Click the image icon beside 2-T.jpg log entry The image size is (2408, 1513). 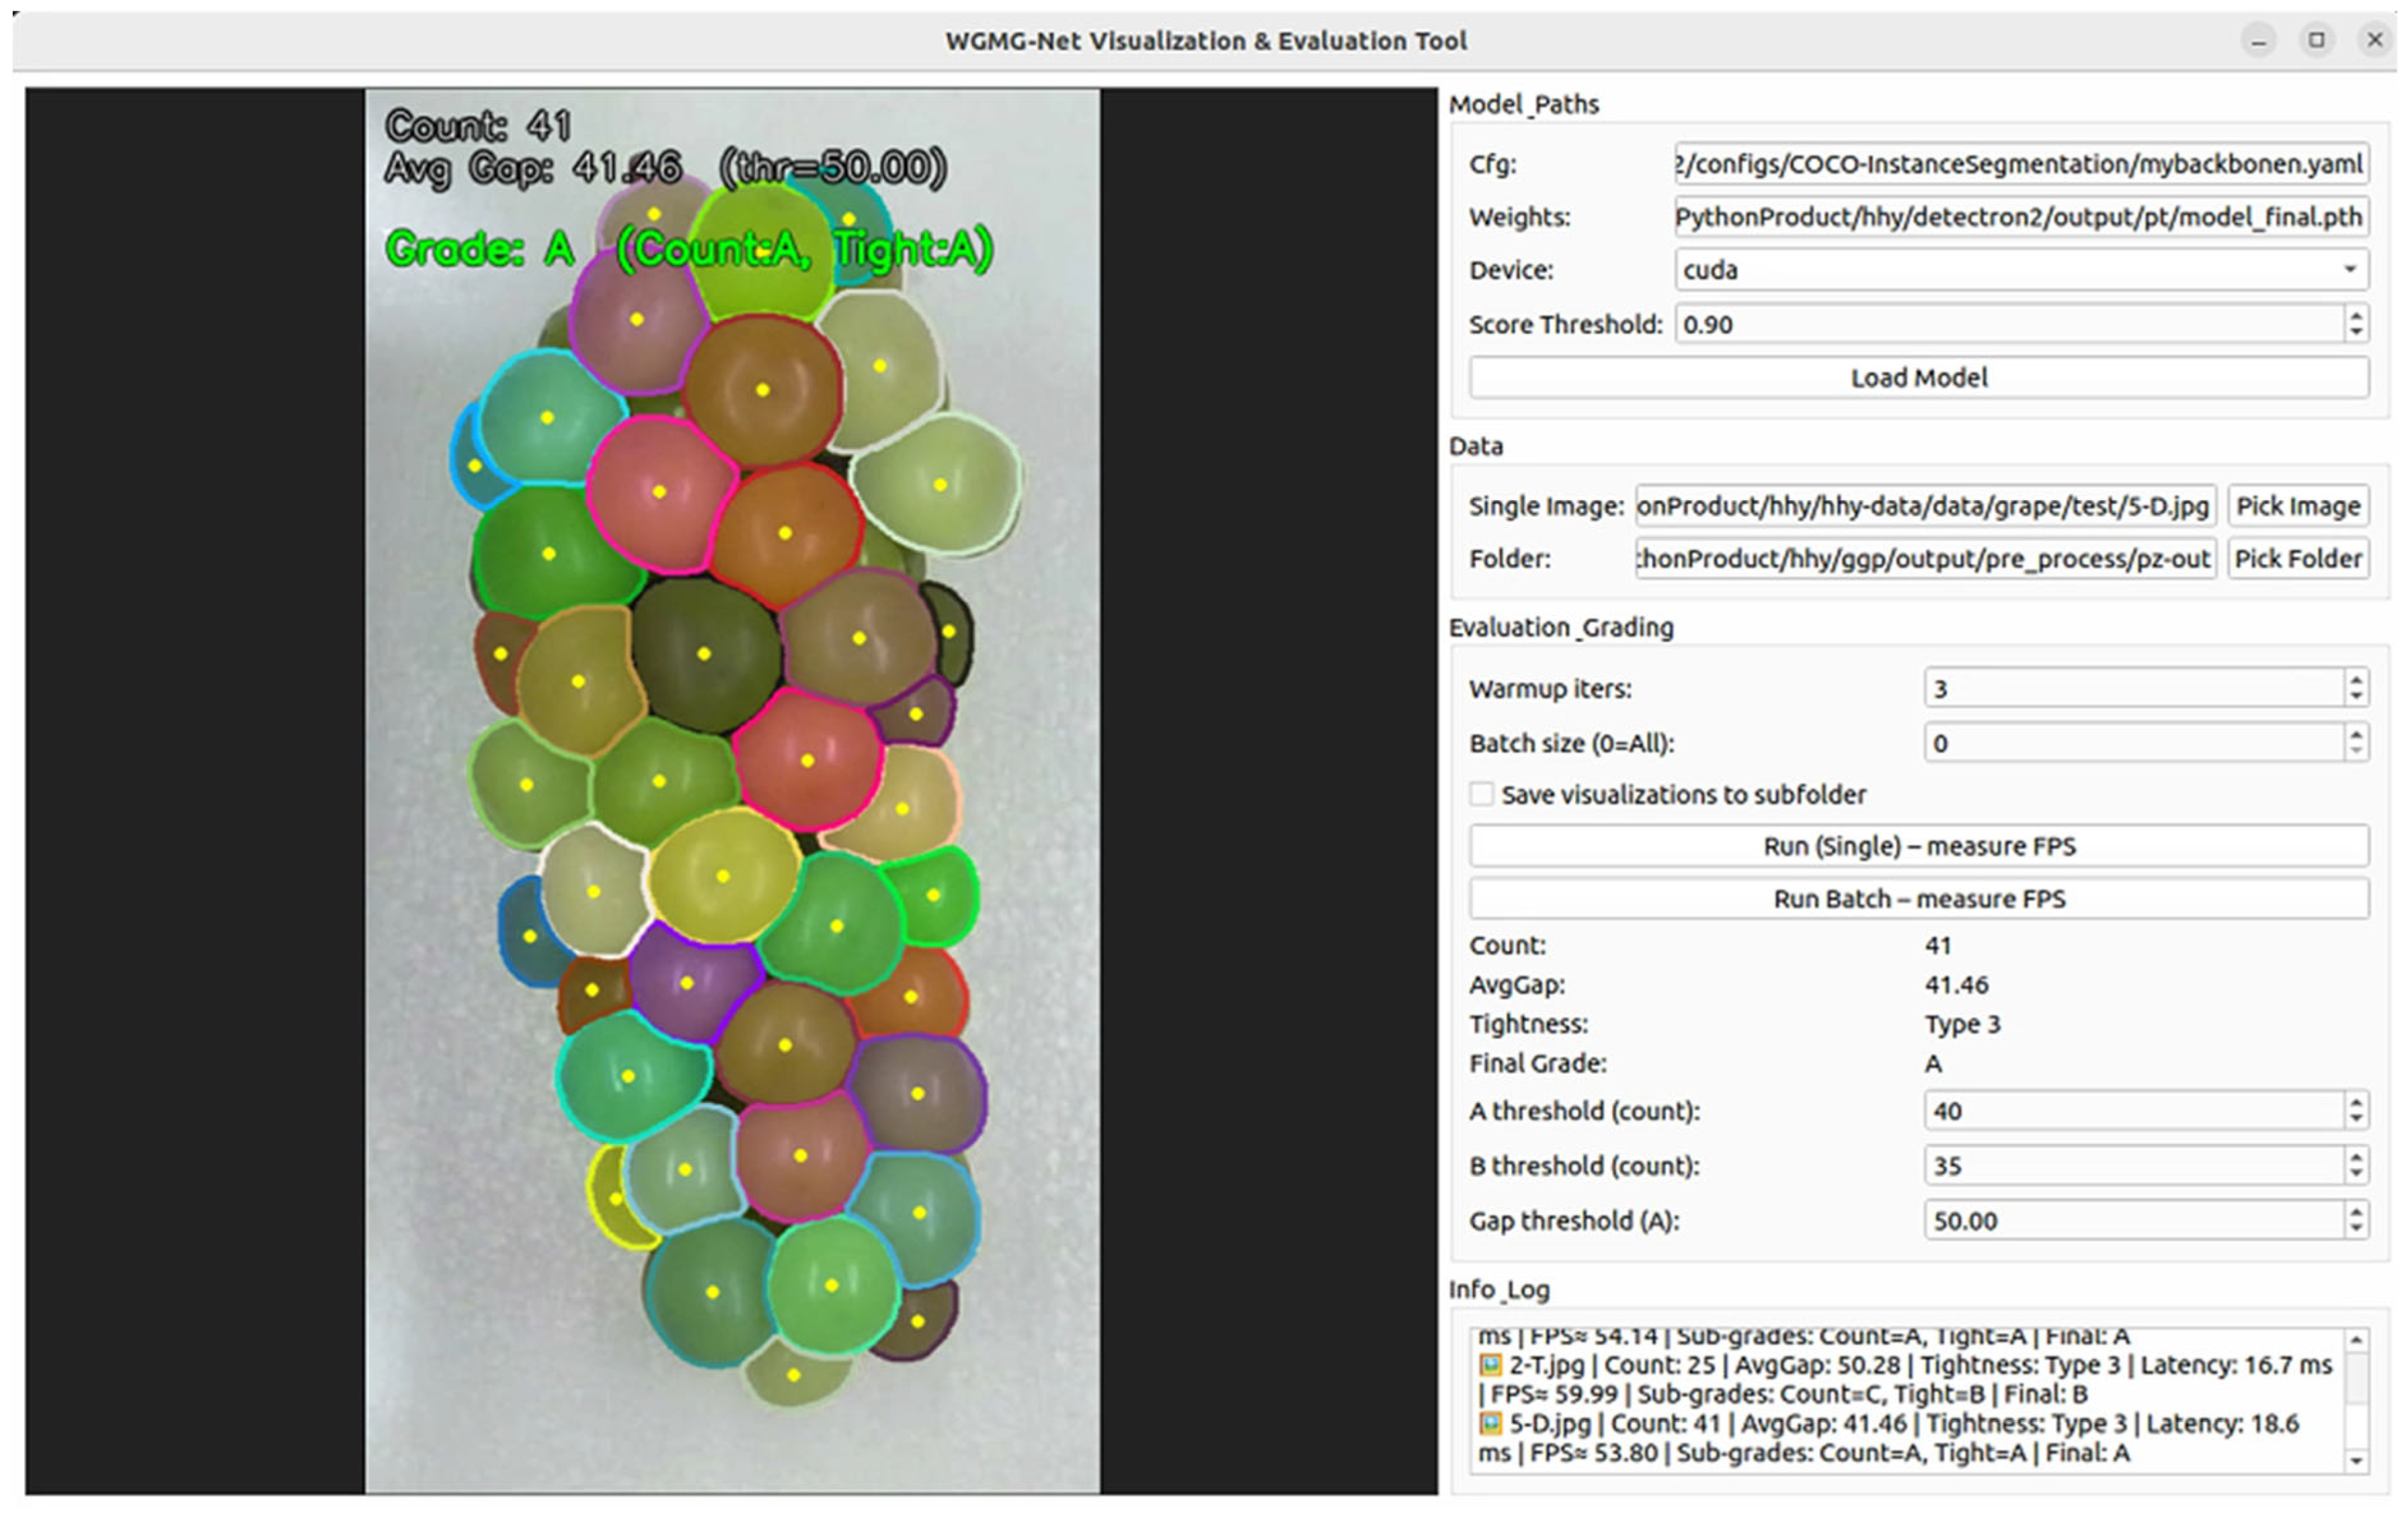coord(1491,1365)
